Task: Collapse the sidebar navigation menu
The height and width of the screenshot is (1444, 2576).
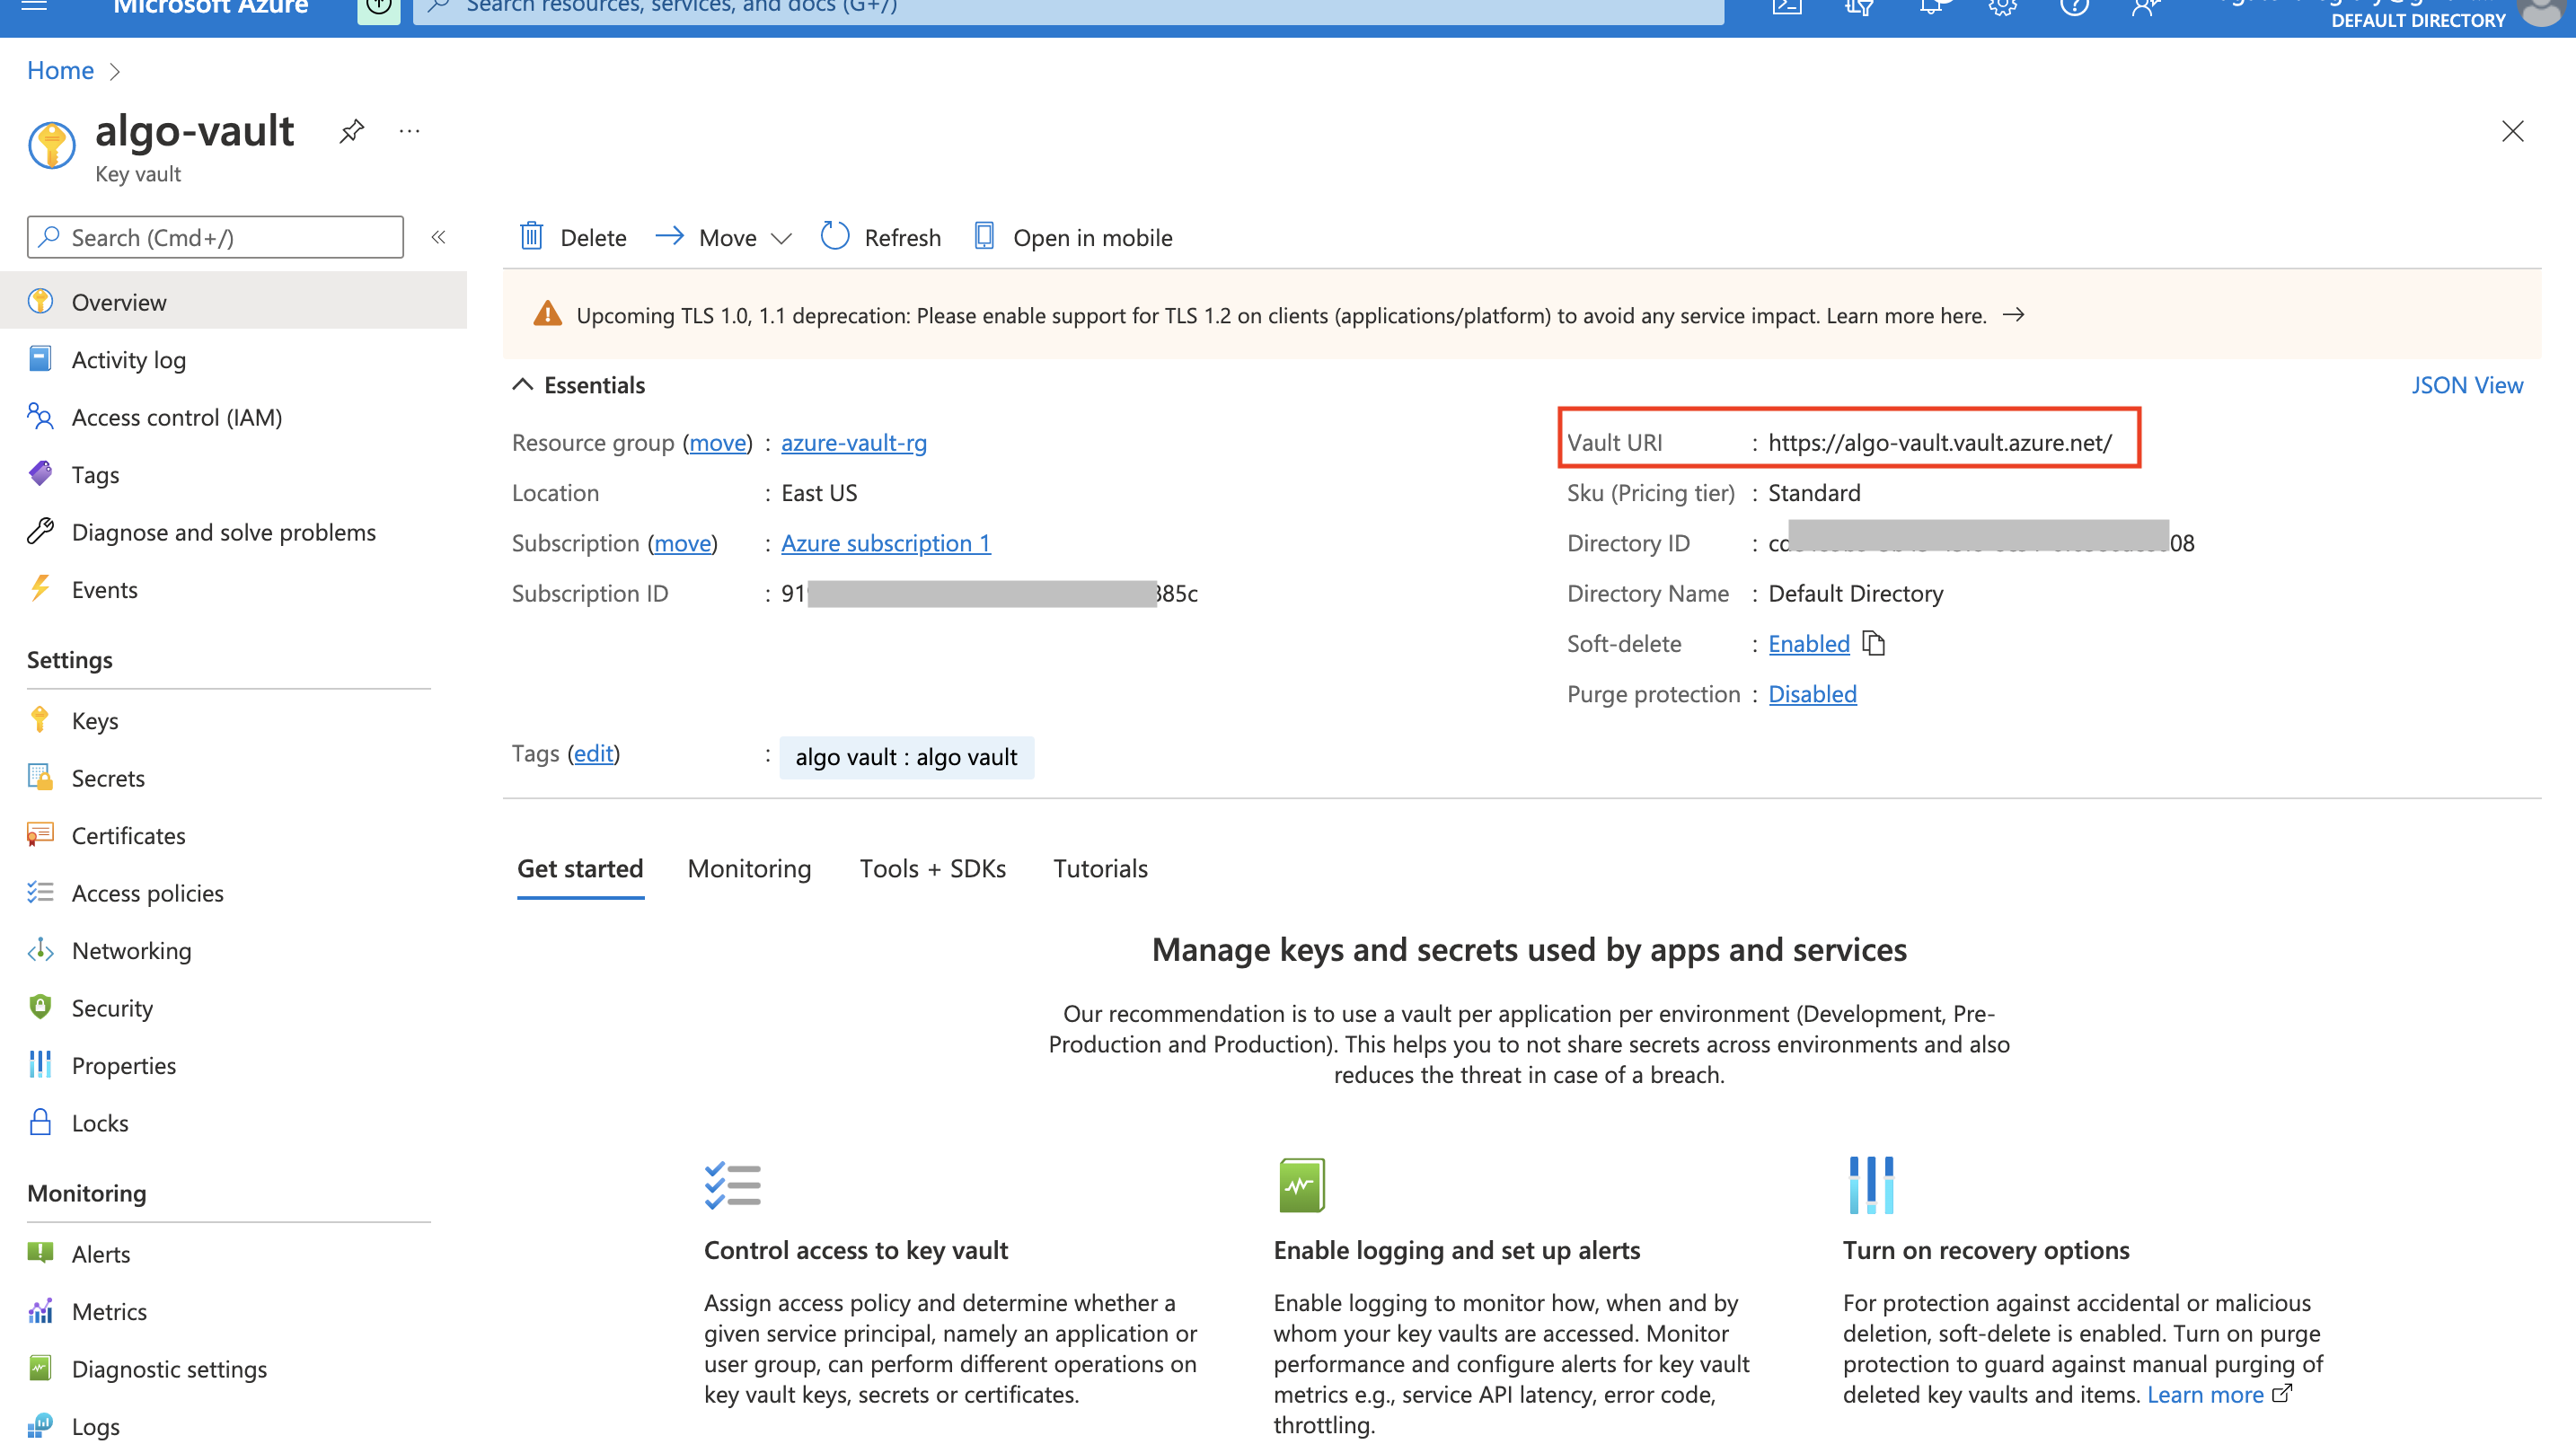Action: point(438,237)
